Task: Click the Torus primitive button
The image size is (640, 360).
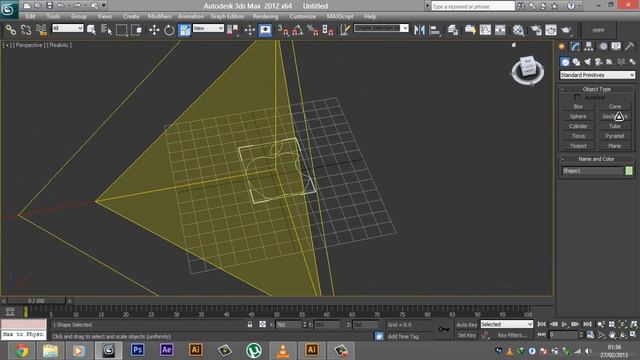Action: 578,136
